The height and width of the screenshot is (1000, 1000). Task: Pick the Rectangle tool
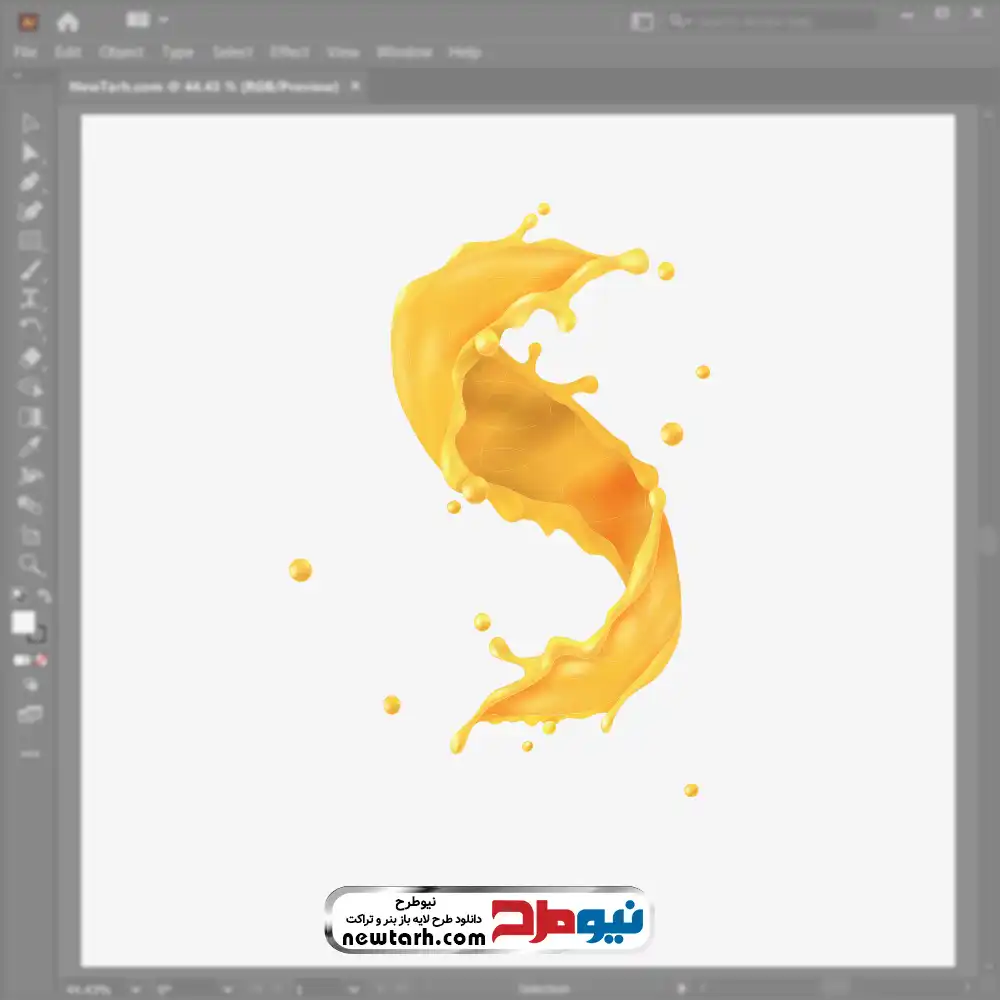point(30,240)
